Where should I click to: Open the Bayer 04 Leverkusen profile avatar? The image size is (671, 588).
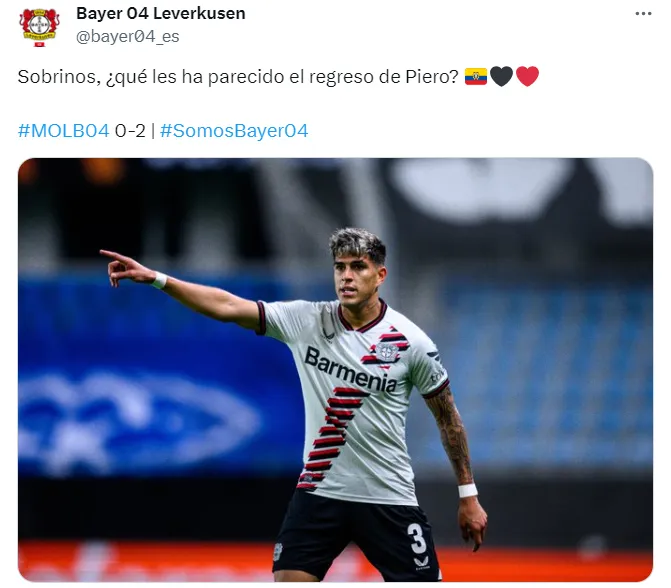[39, 27]
